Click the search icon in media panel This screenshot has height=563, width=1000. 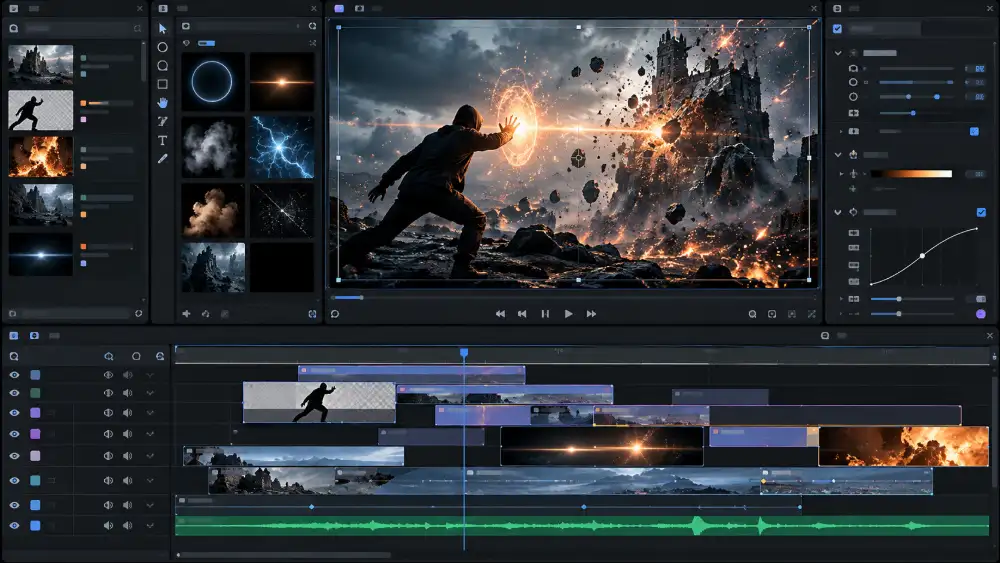coord(13,29)
